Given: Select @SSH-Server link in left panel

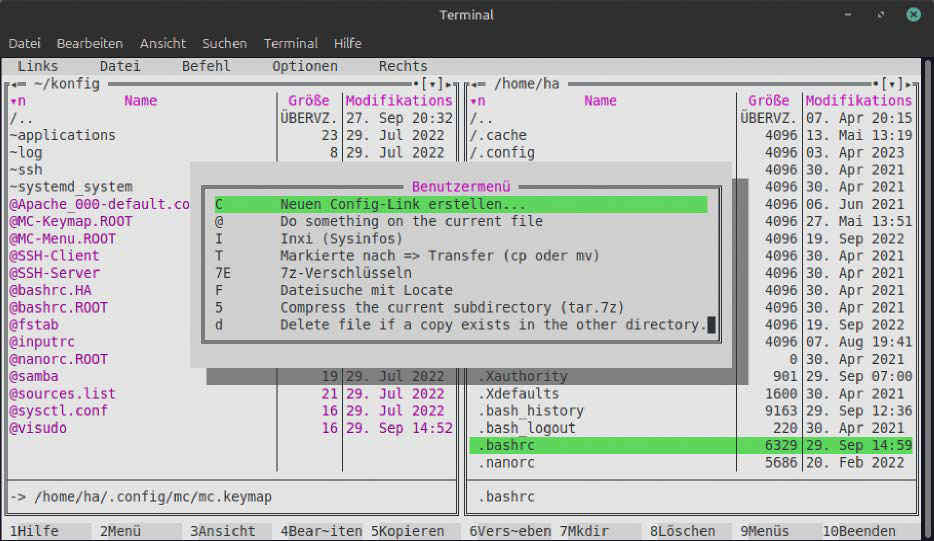Looking at the screenshot, I should click(54, 273).
